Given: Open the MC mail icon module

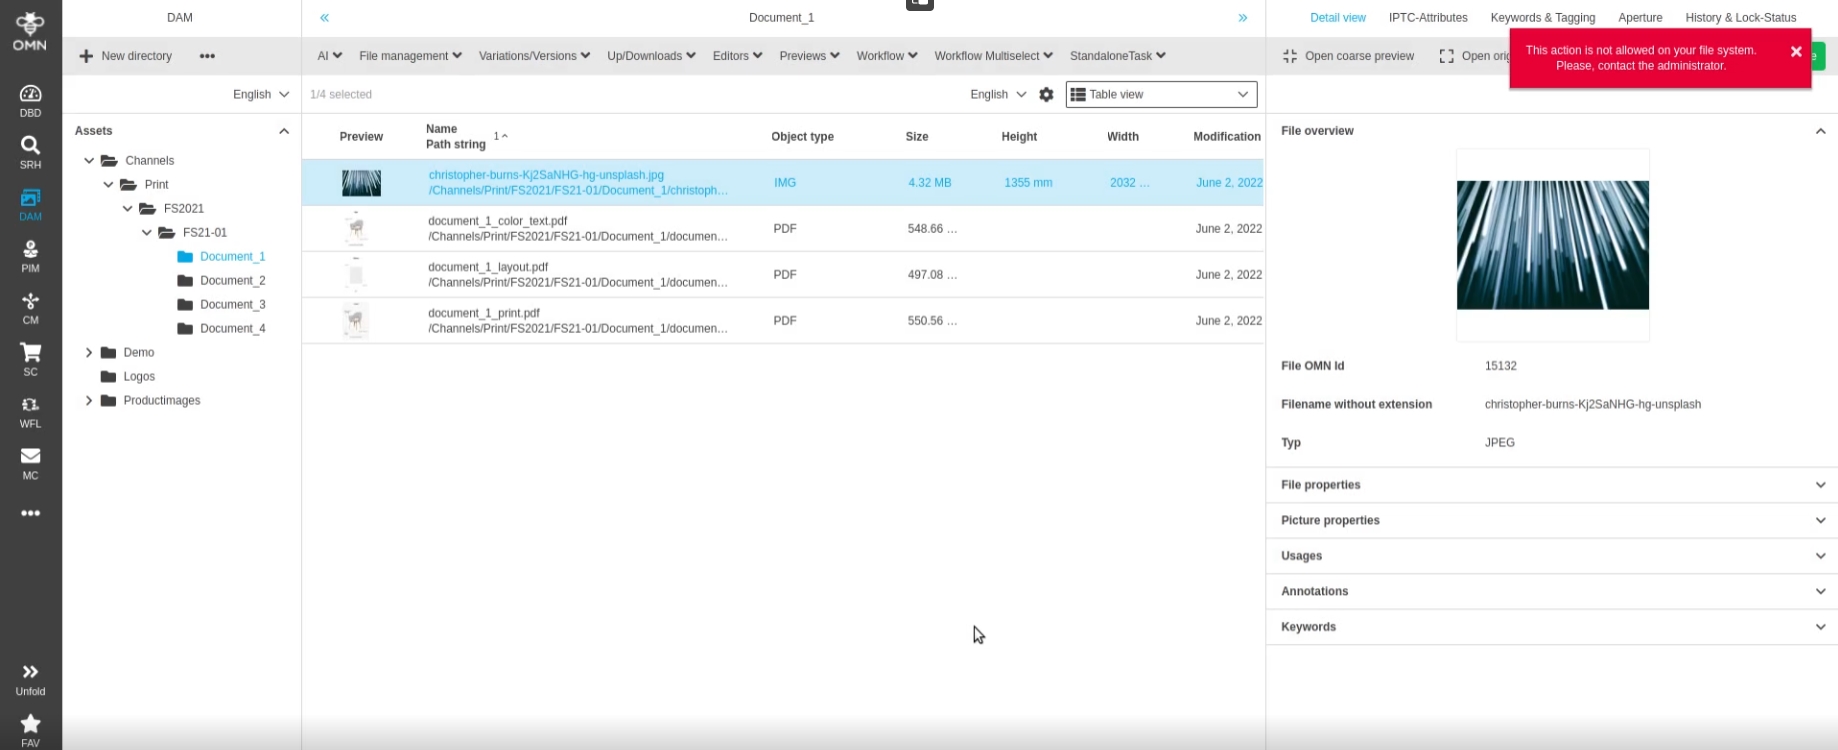Looking at the screenshot, I should pos(30,463).
